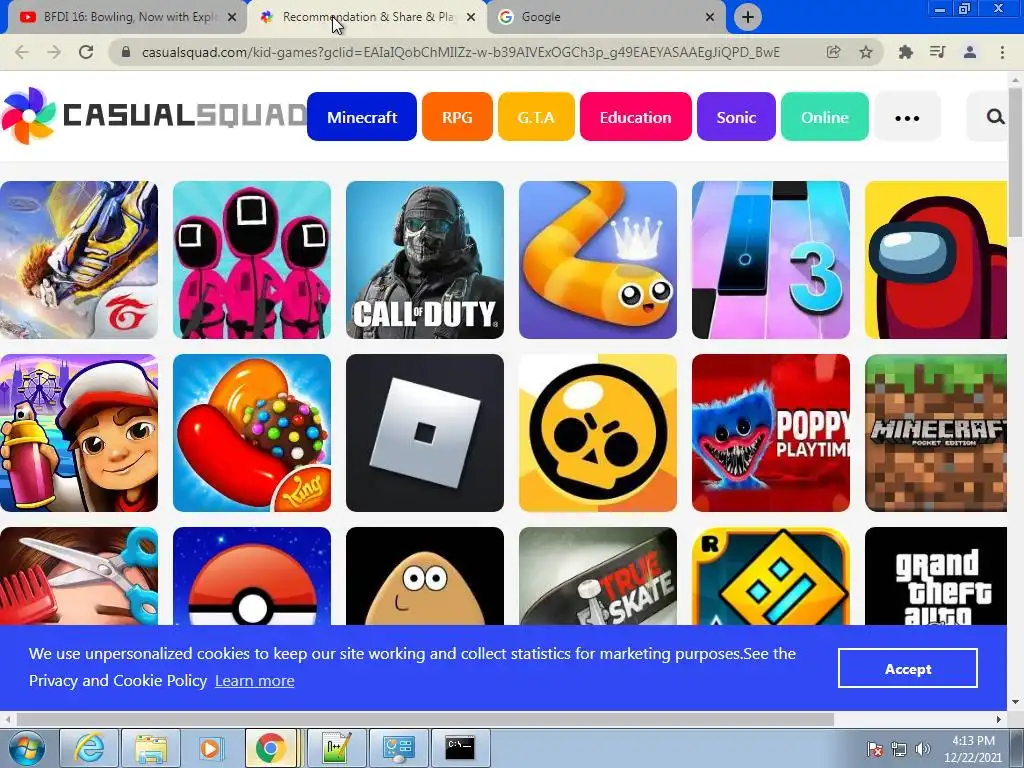Image resolution: width=1024 pixels, height=768 pixels.
Task: Open the Geometry Dash game tile
Action: pos(771,576)
